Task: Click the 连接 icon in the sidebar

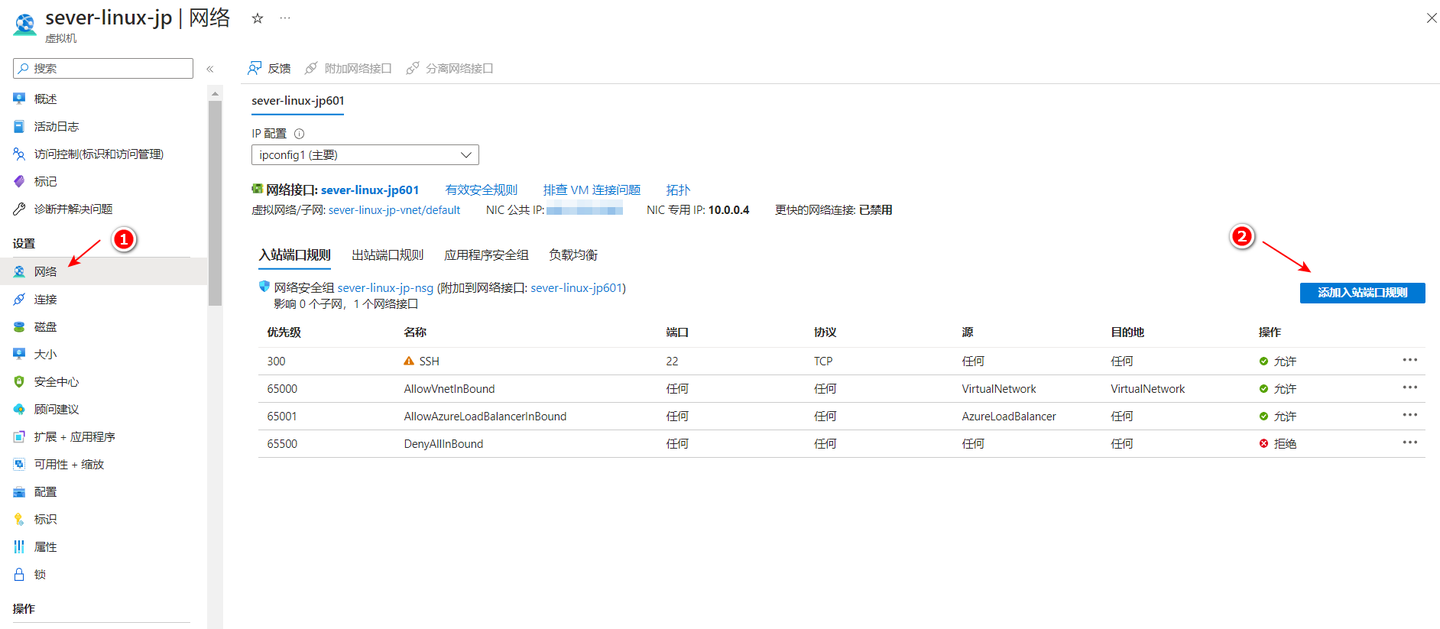Action: [18, 299]
